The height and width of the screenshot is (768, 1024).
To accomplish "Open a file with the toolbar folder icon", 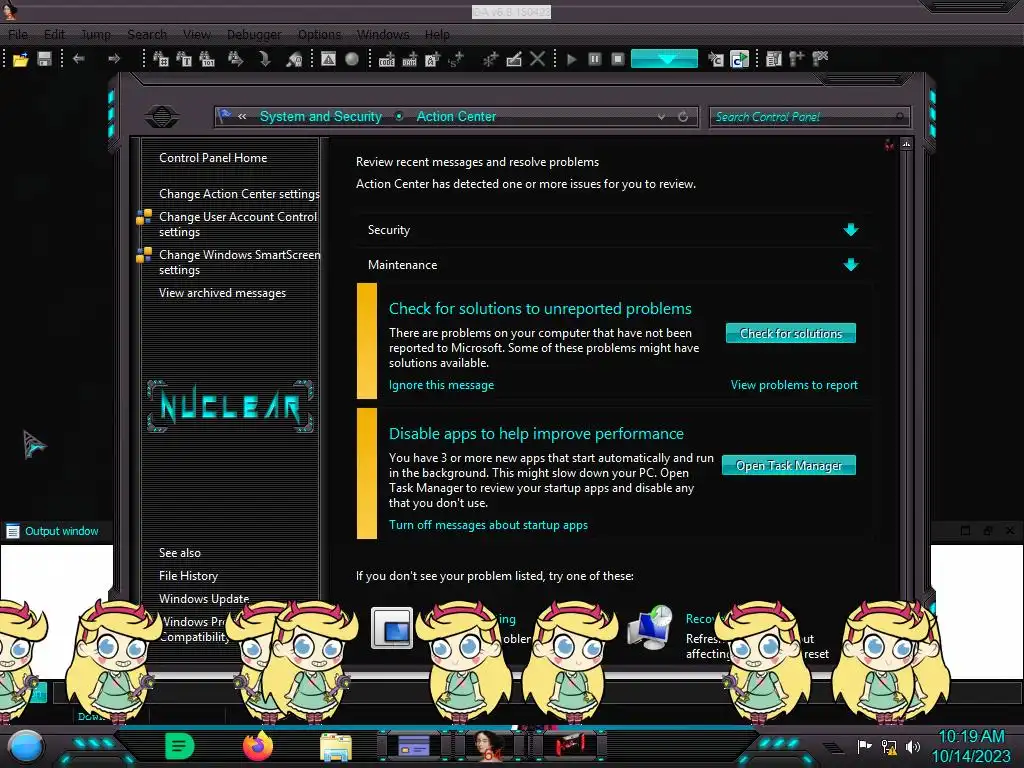I will 20,59.
